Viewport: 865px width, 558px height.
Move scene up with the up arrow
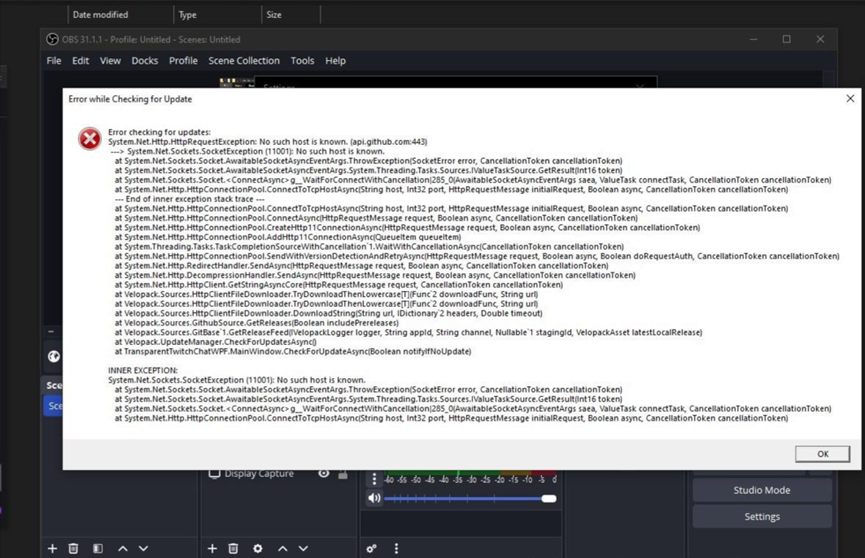[123, 549]
